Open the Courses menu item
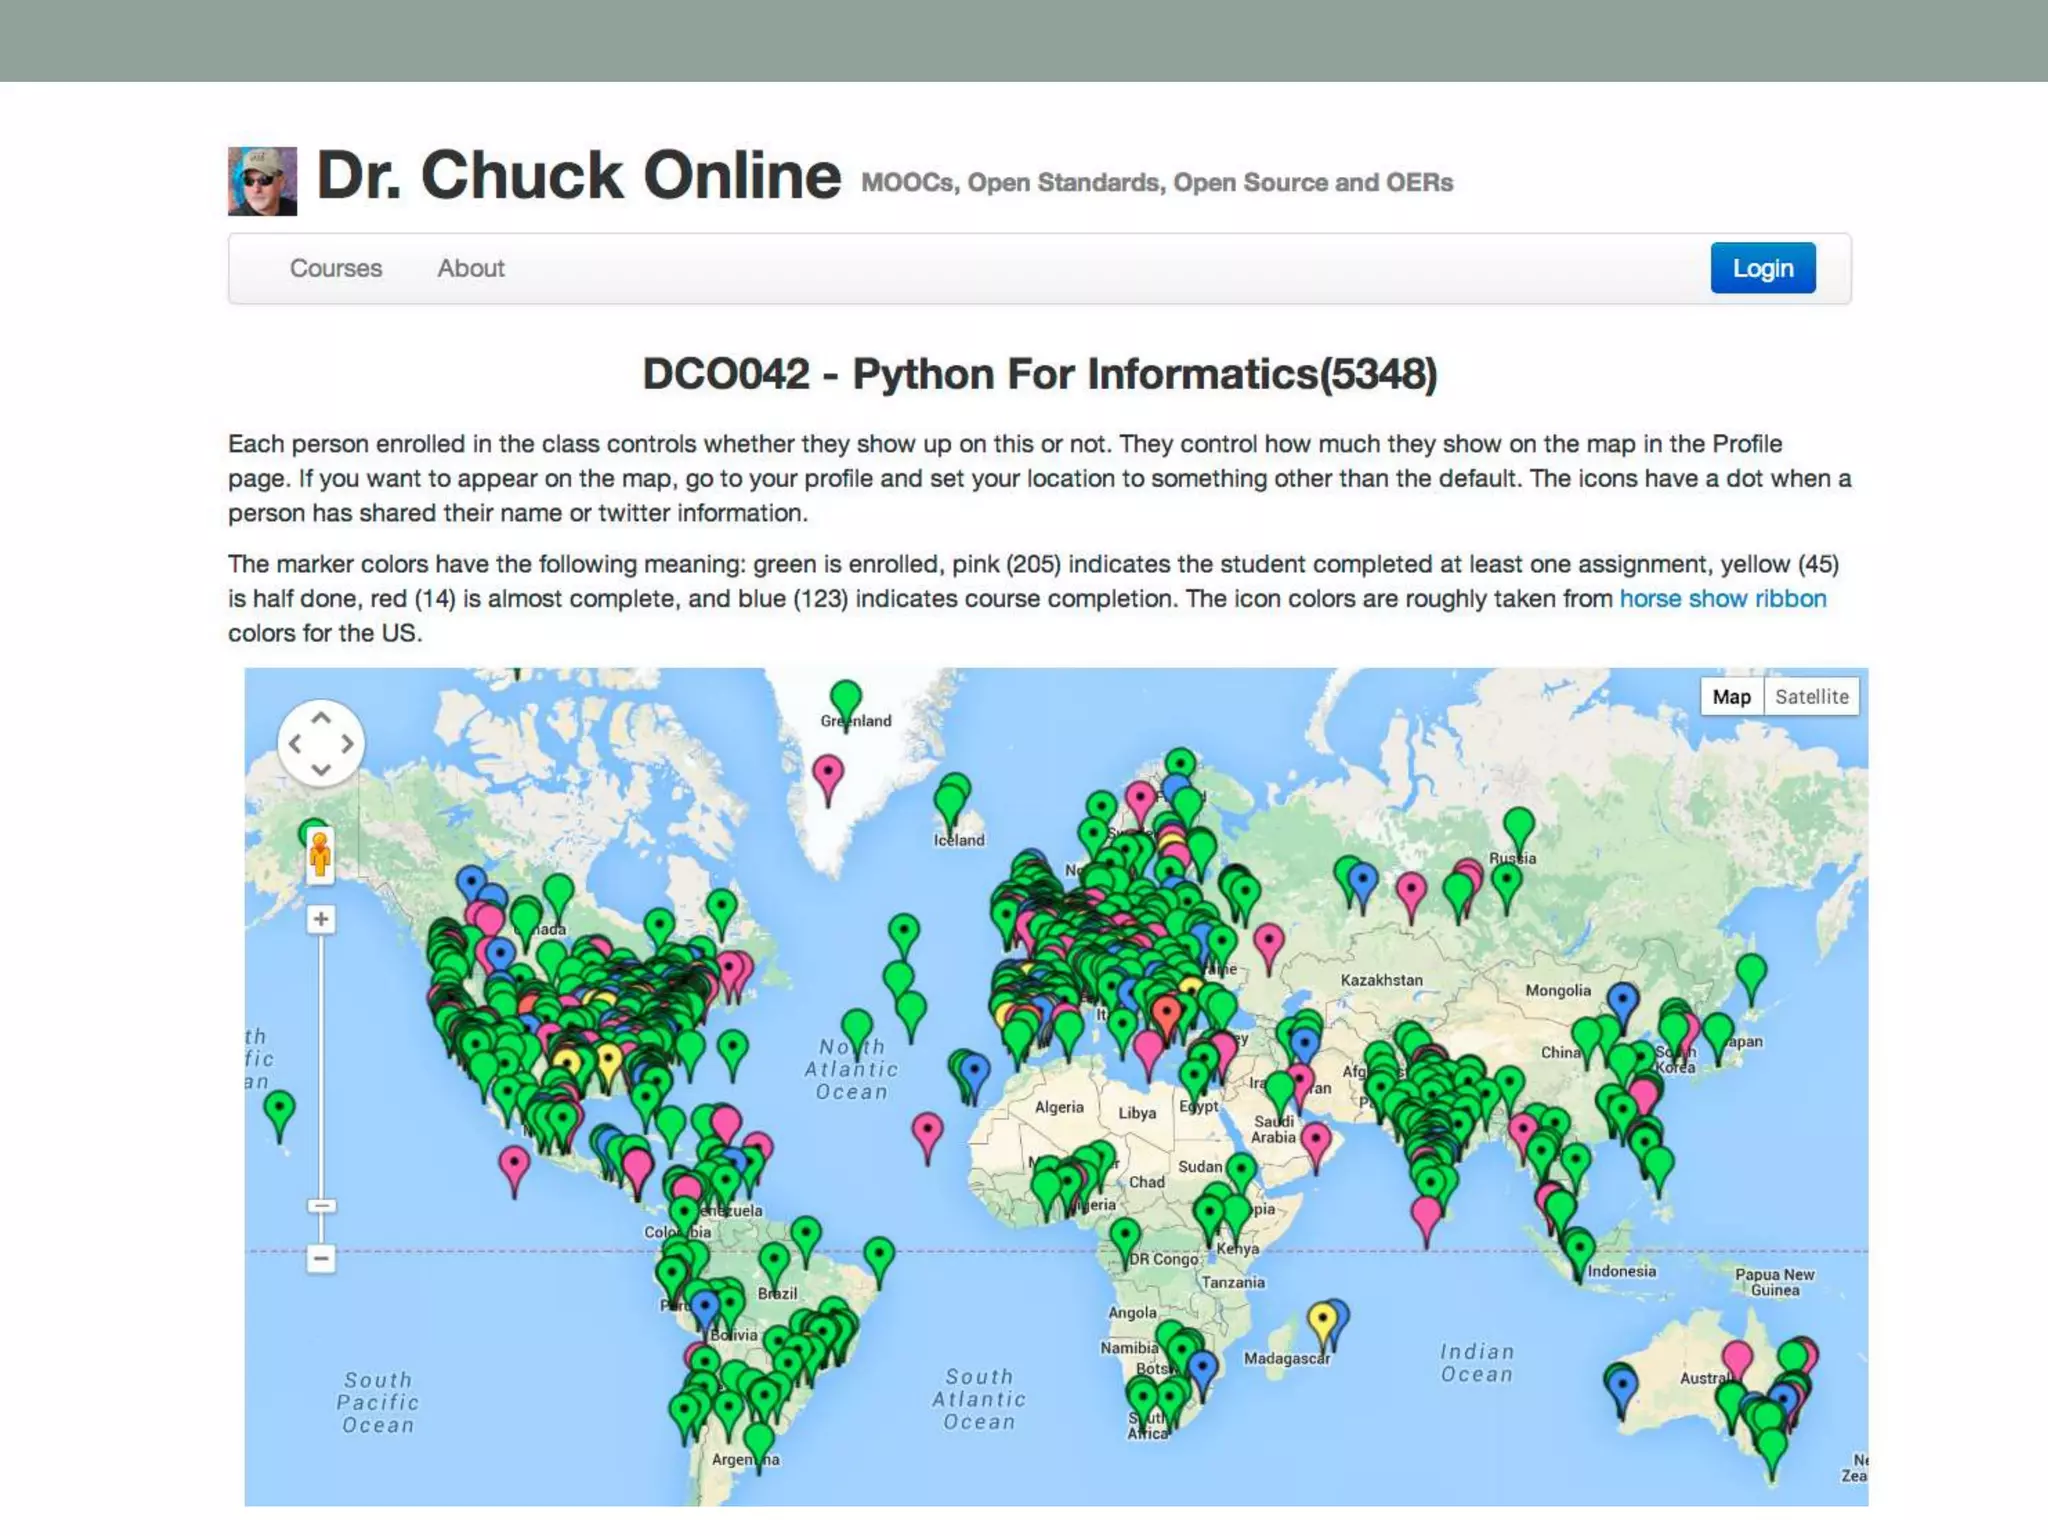2048x1536 pixels. [336, 268]
